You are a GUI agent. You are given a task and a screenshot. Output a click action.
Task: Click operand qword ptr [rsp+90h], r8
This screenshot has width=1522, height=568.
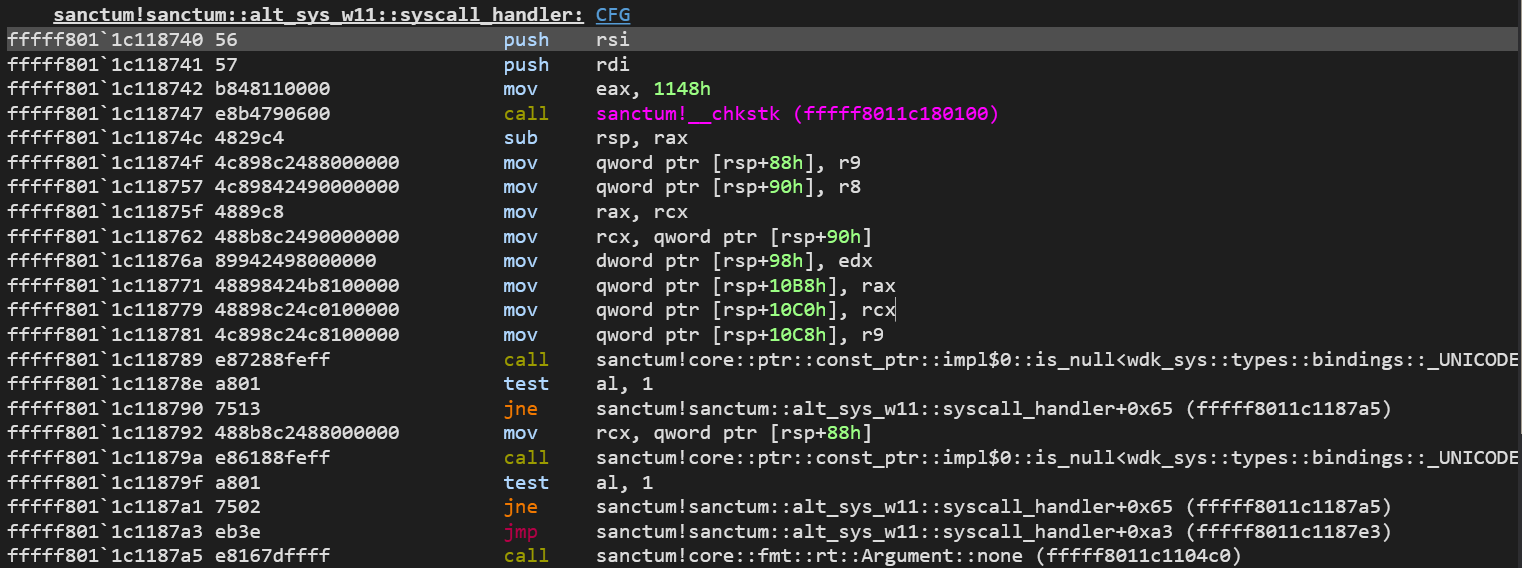pos(728,187)
